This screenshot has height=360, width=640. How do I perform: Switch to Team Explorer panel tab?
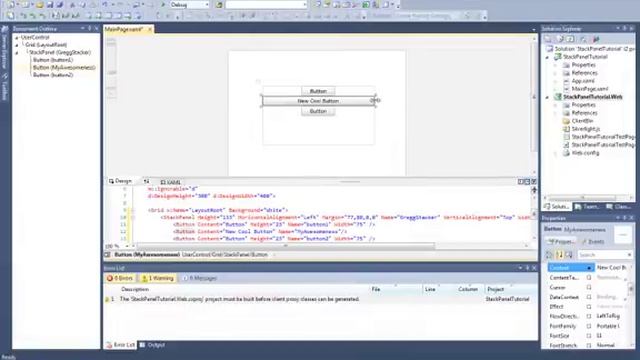(x=587, y=207)
